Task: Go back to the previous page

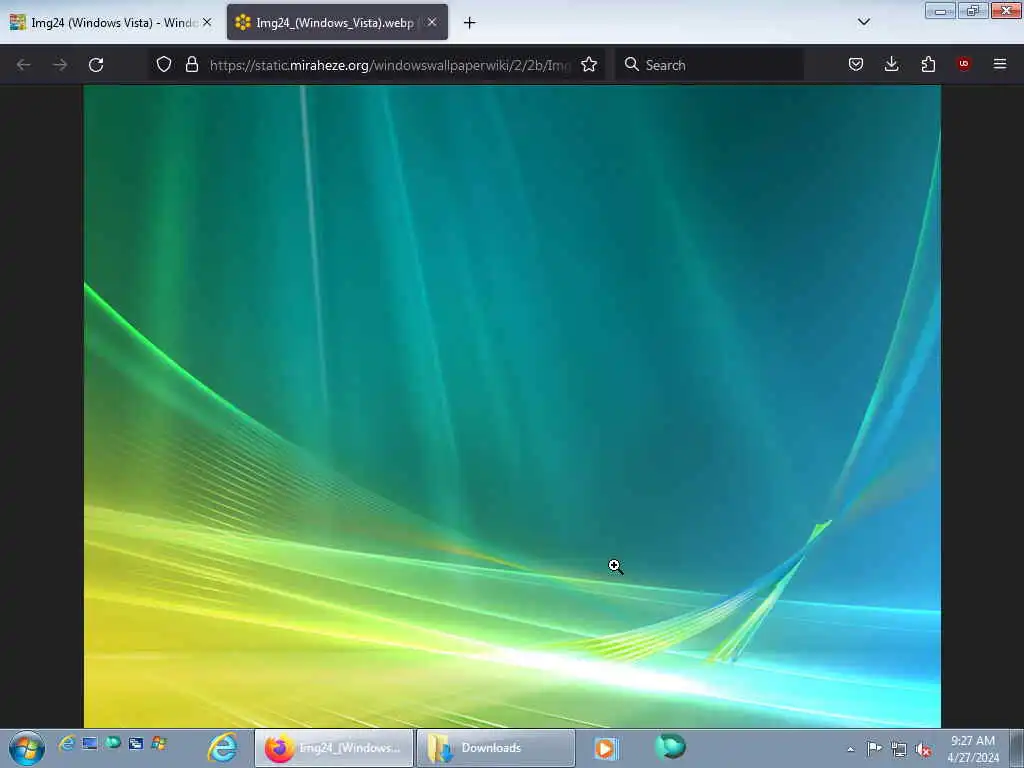Action: pos(24,65)
